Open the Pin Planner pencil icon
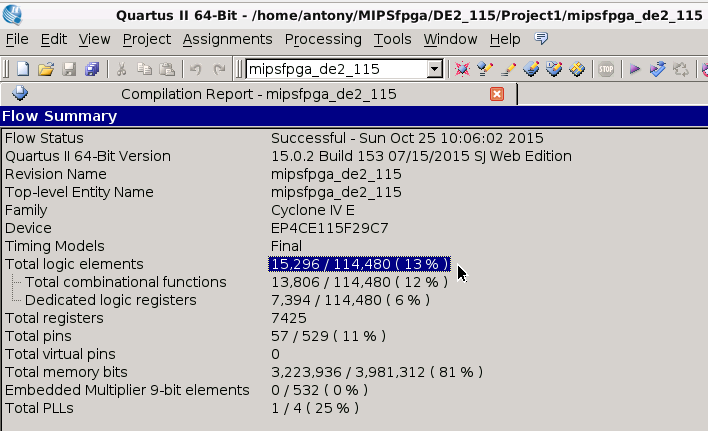Viewport: 708px width, 431px height. point(508,69)
